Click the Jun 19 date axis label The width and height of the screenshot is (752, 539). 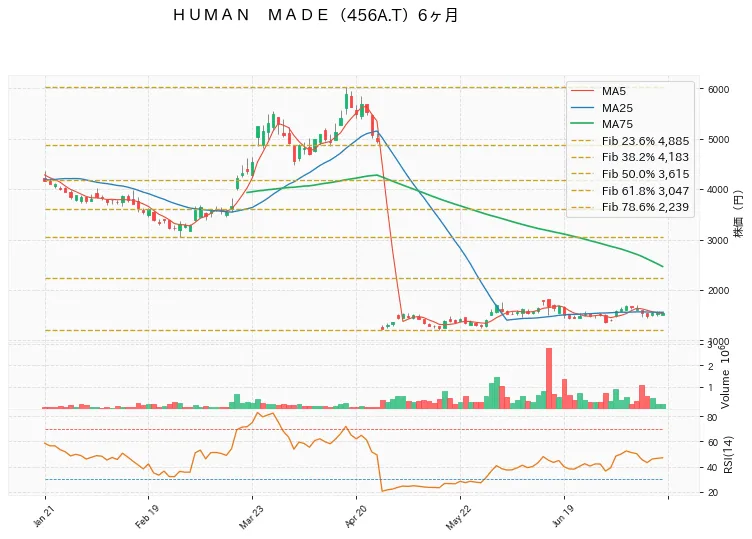pyautogui.click(x=562, y=516)
